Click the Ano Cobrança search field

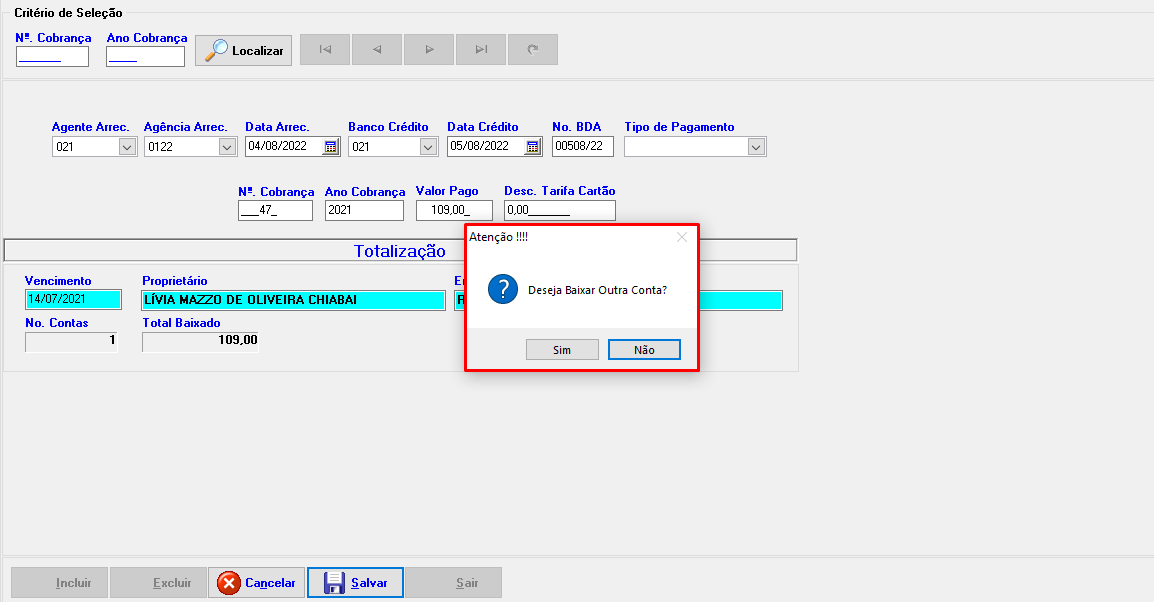coord(145,57)
